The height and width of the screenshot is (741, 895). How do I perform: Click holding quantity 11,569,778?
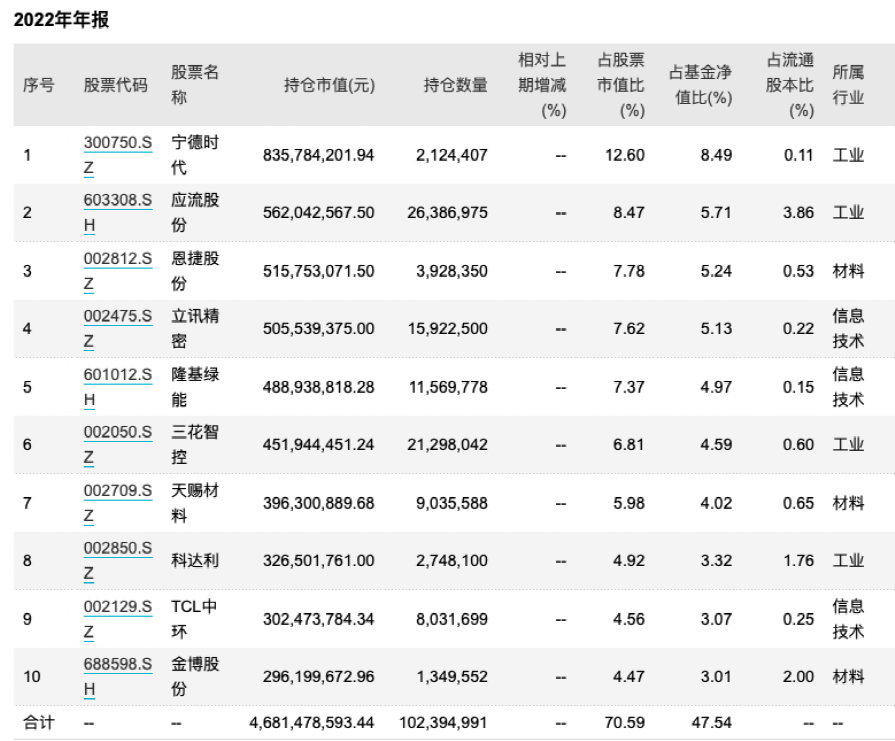tap(448, 388)
